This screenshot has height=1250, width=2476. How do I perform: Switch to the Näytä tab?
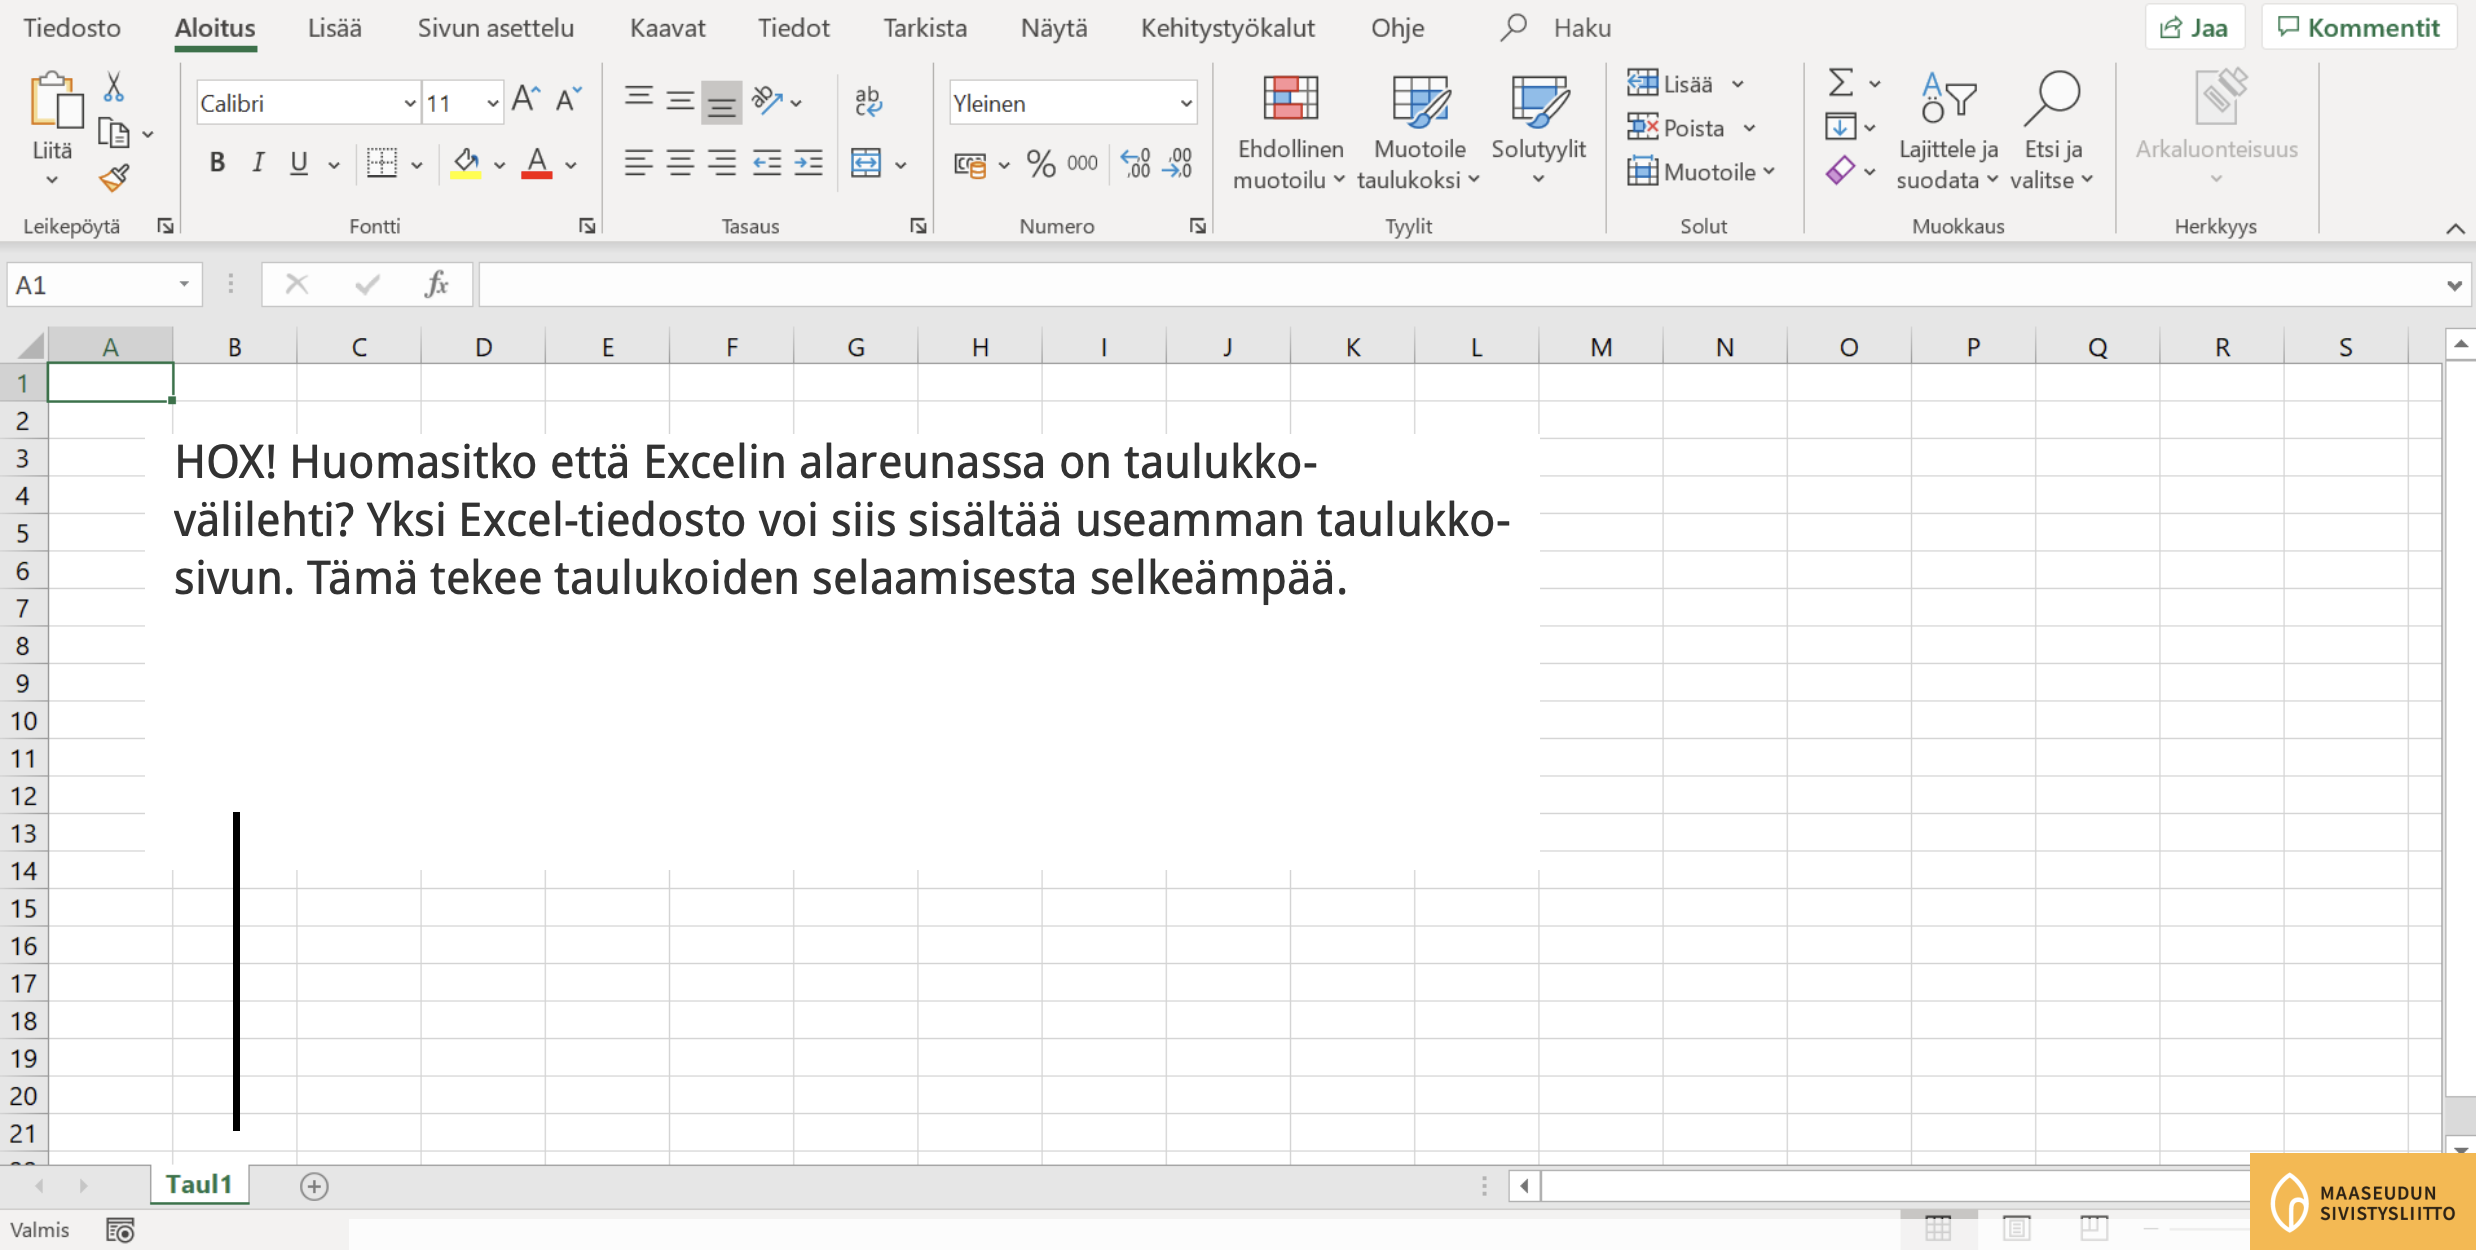coord(1054,28)
